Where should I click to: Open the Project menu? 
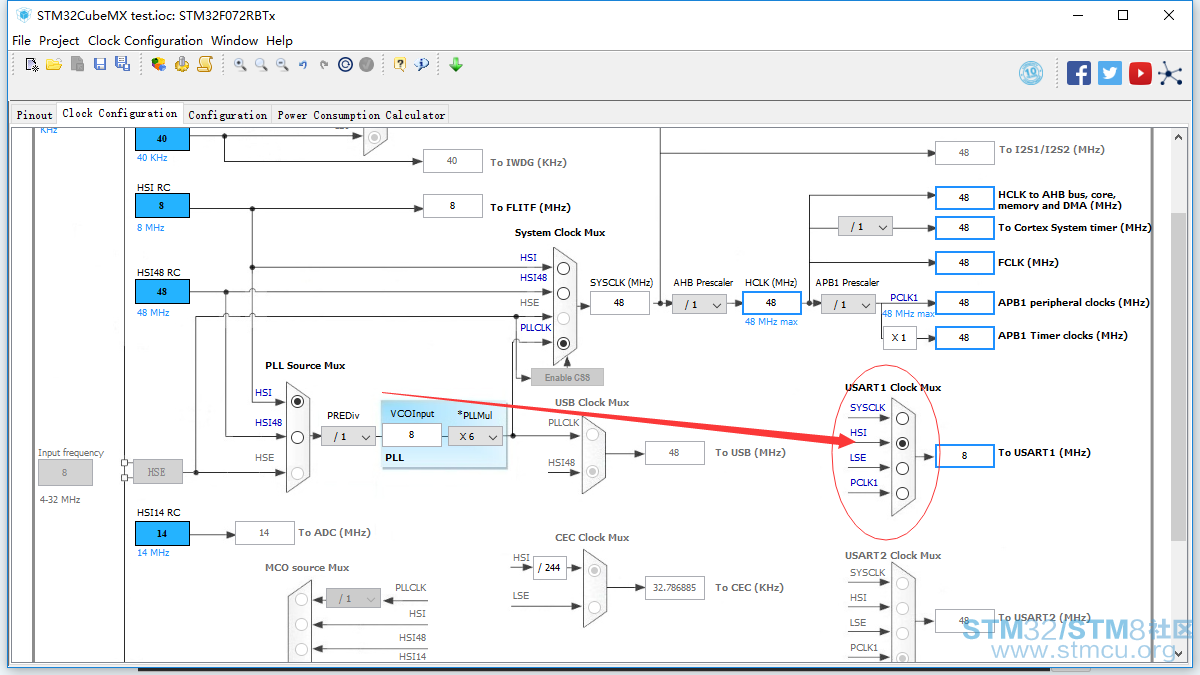59,41
